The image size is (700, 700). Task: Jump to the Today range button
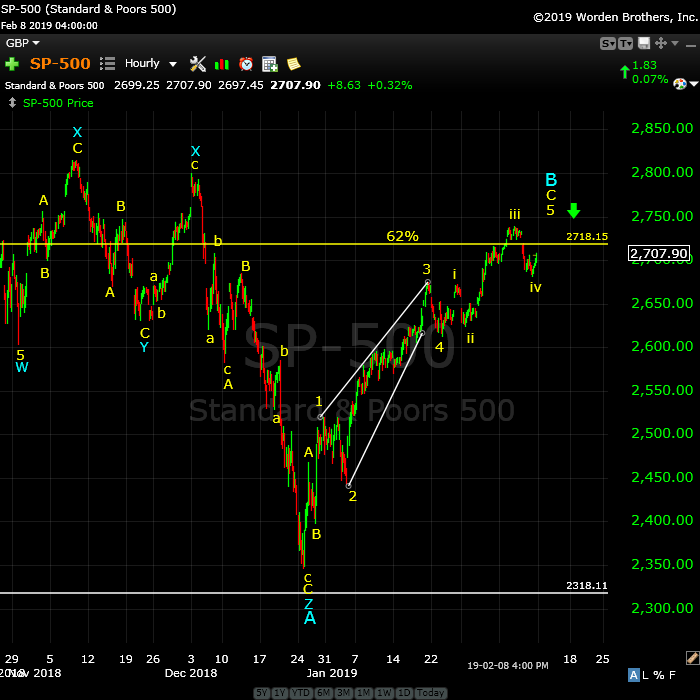click(430, 692)
